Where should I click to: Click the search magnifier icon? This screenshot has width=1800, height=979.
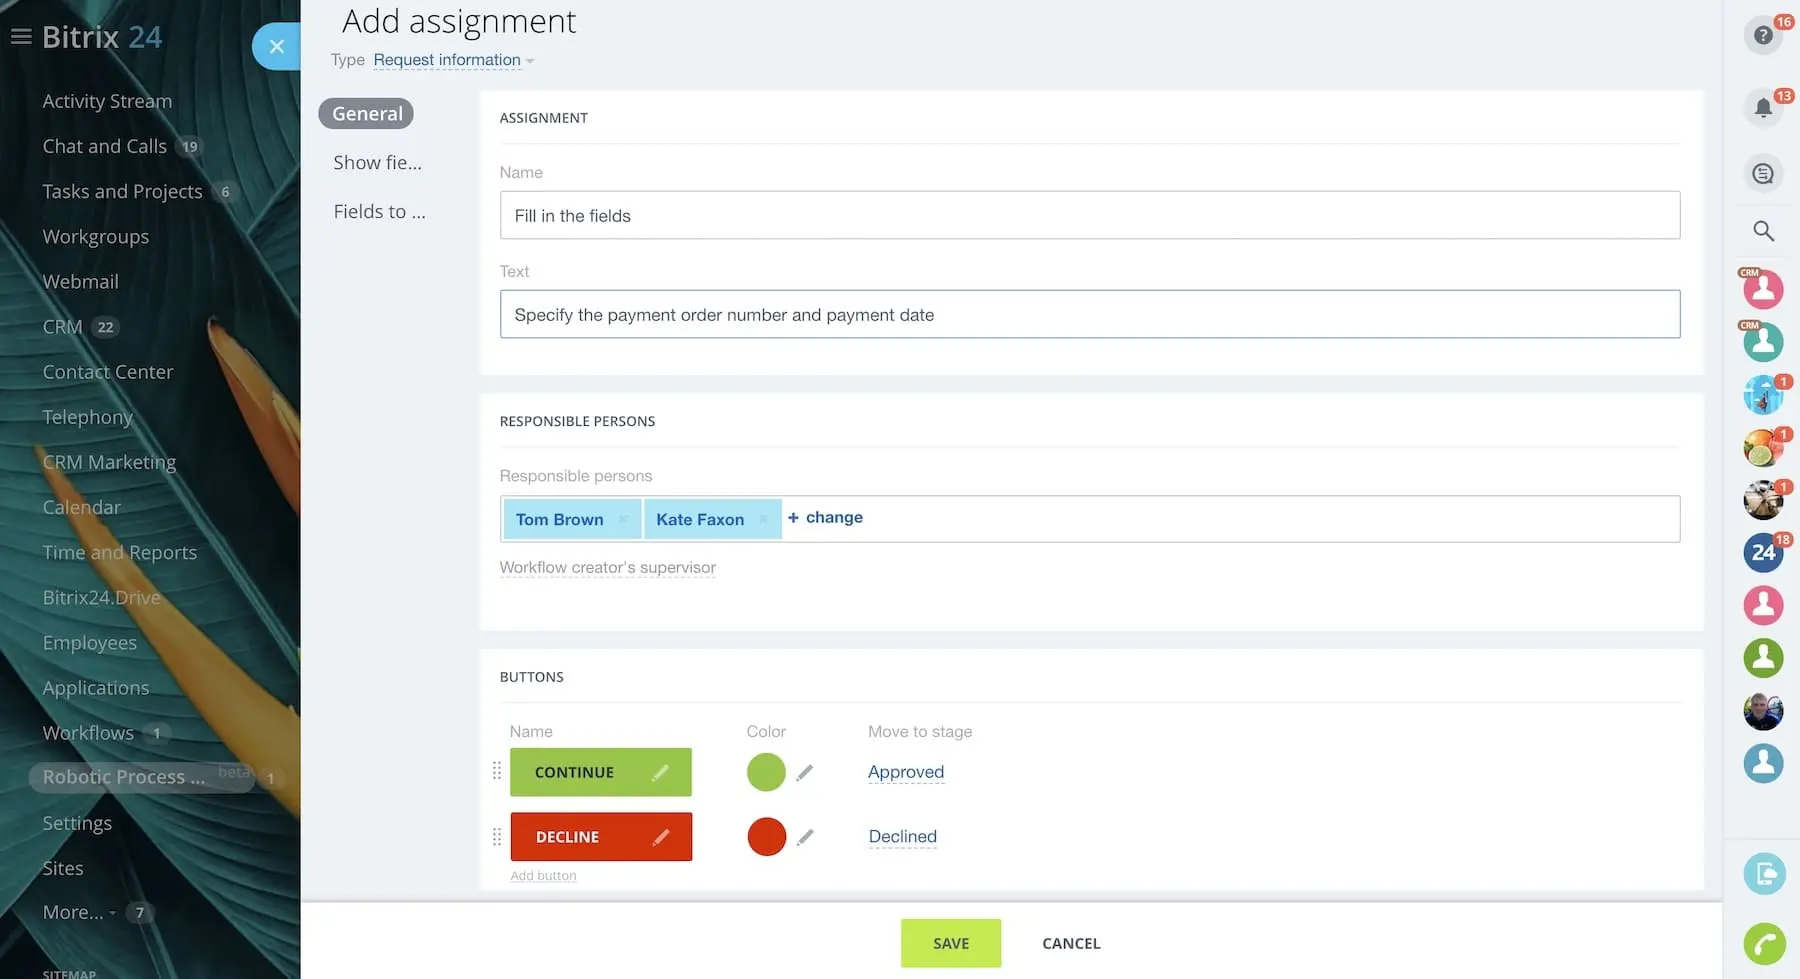[x=1763, y=231]
